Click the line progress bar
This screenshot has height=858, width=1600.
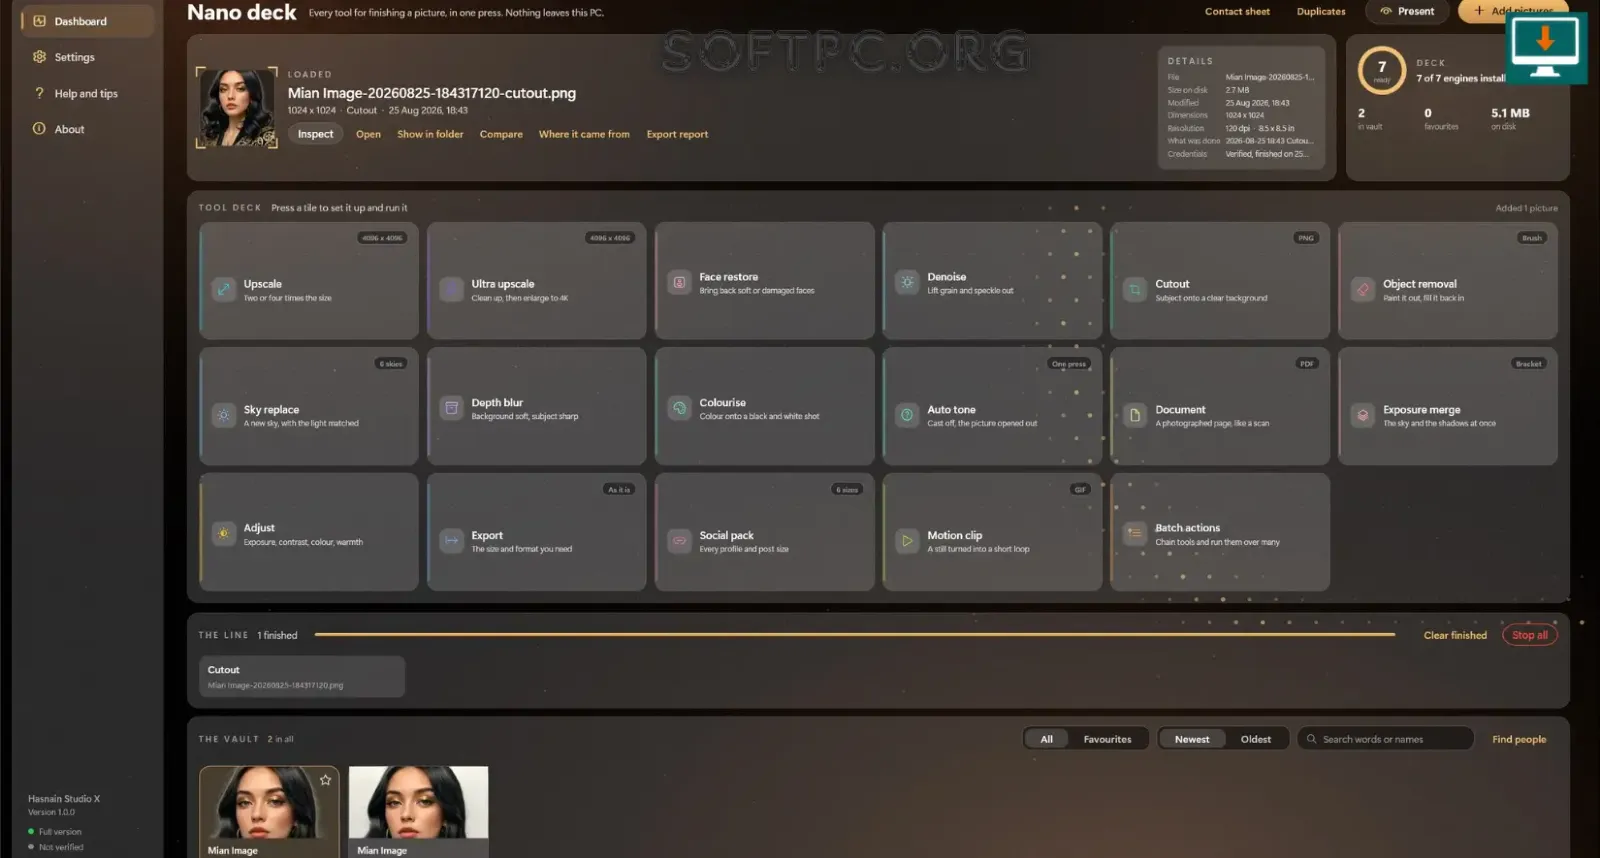point(855,635)
